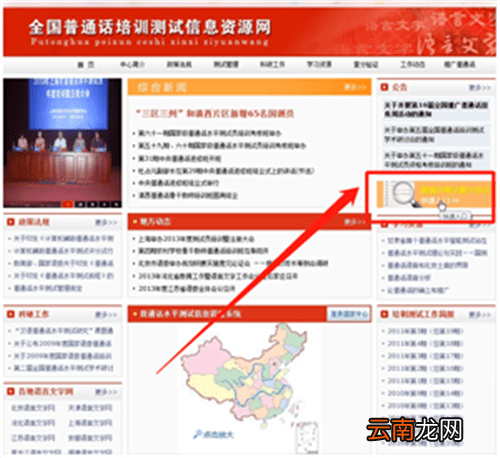Select slideshow page 4 indicator
The width and height of the screenshot is (500, 458).
click(104, 204)
